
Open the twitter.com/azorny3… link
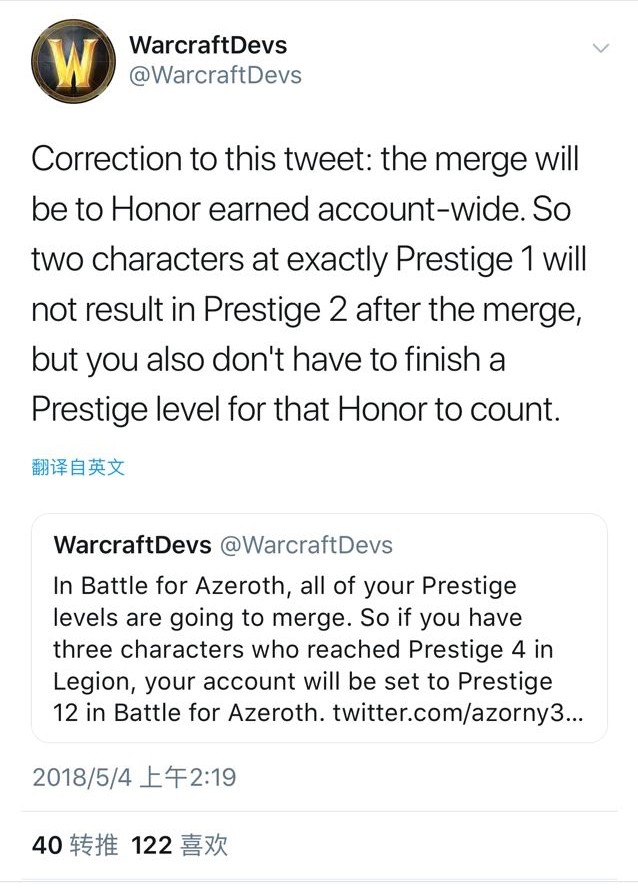(x=457, y=713)
